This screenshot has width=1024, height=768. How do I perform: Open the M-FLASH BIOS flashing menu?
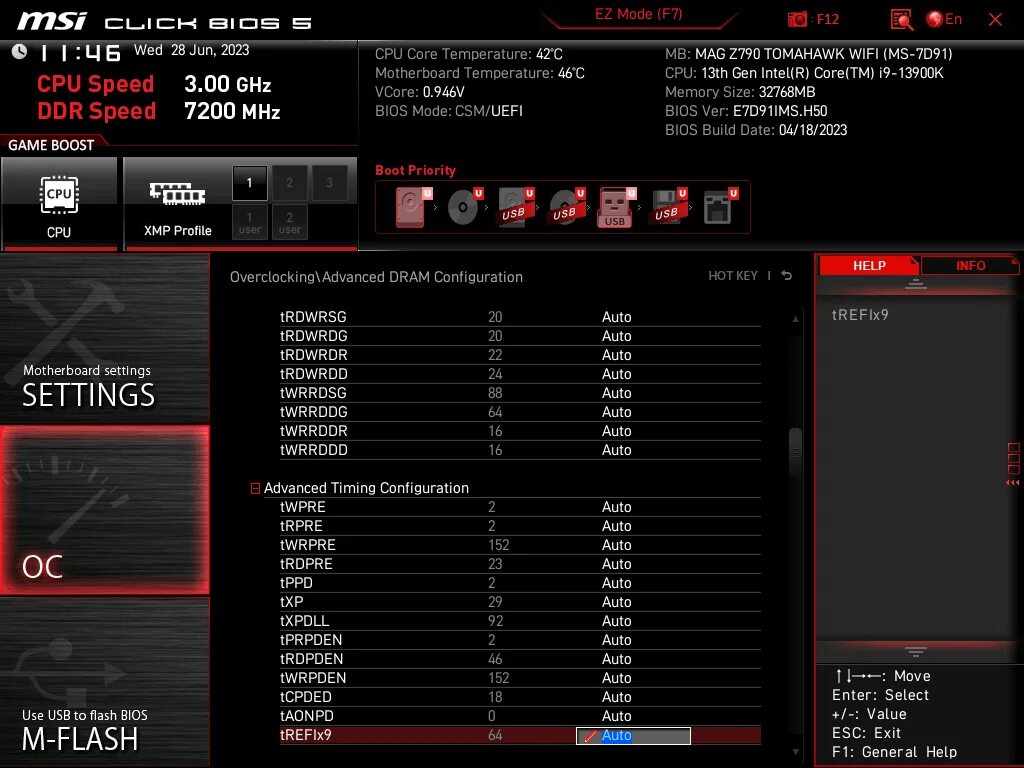(x=104, y=682)
